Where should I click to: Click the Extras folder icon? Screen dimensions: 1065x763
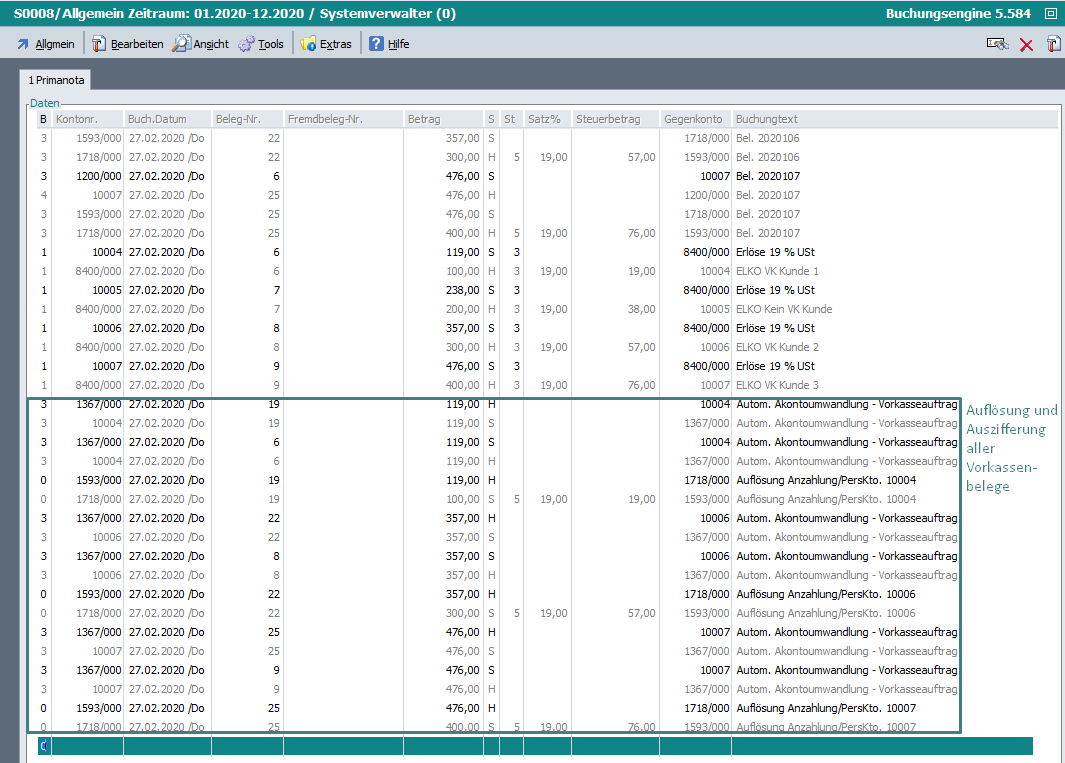point(309,44)
